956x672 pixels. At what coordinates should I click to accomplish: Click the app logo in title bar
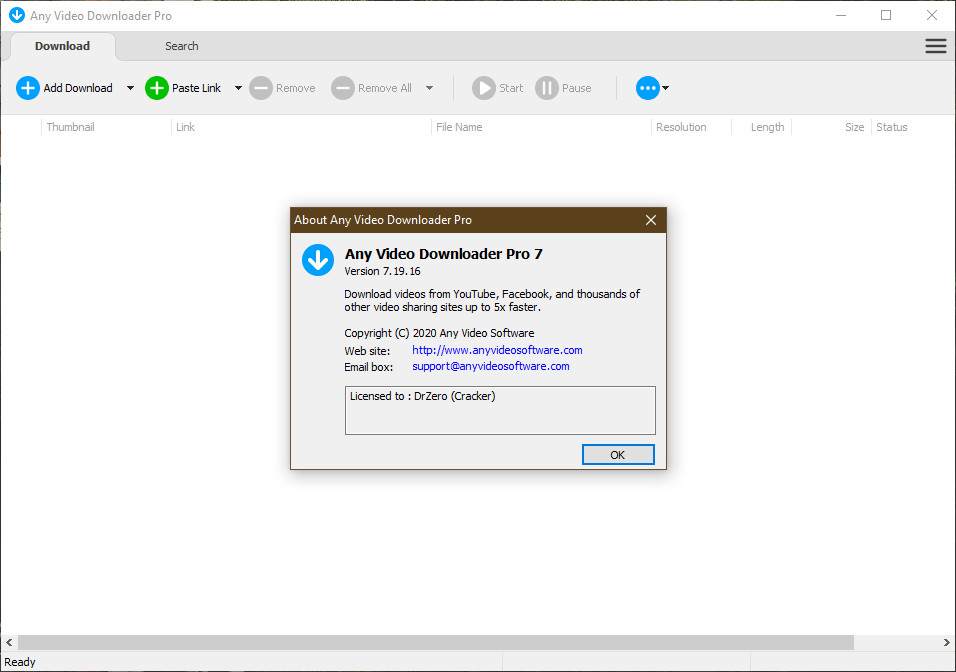[x=16, y=15]
